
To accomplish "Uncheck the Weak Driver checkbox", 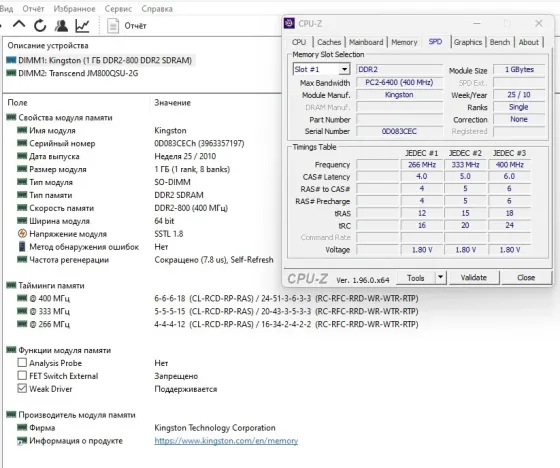I will [x=22, y=388].
